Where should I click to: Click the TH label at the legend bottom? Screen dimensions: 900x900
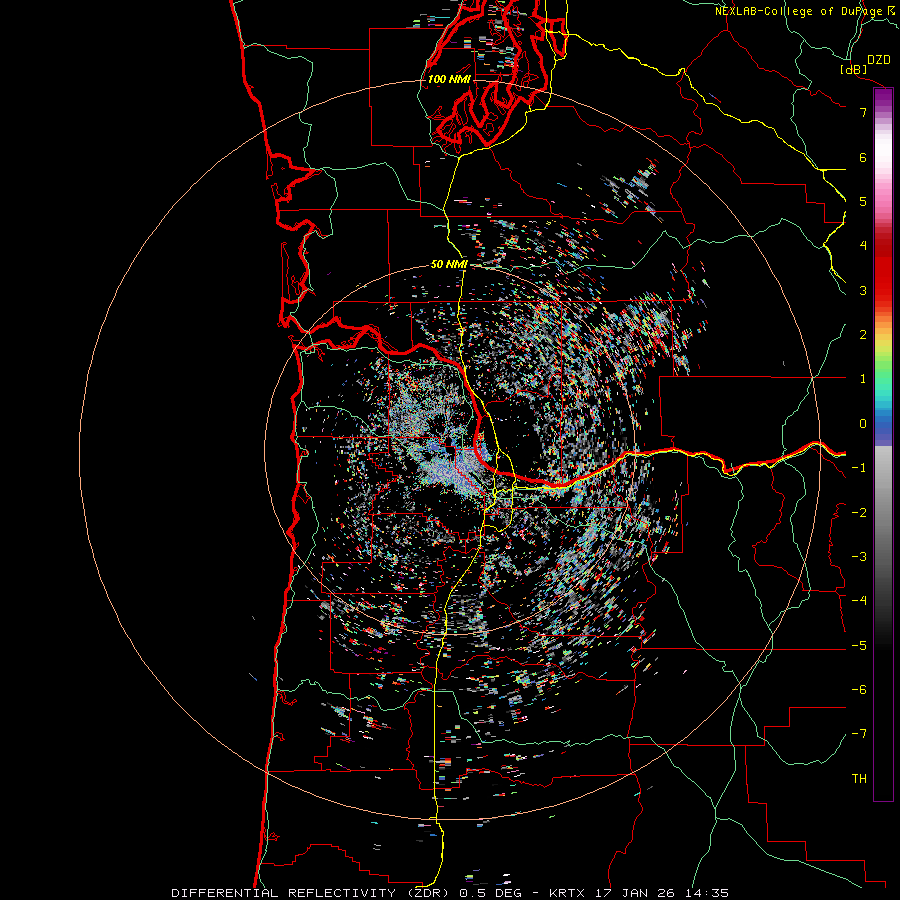click(859, 778)
